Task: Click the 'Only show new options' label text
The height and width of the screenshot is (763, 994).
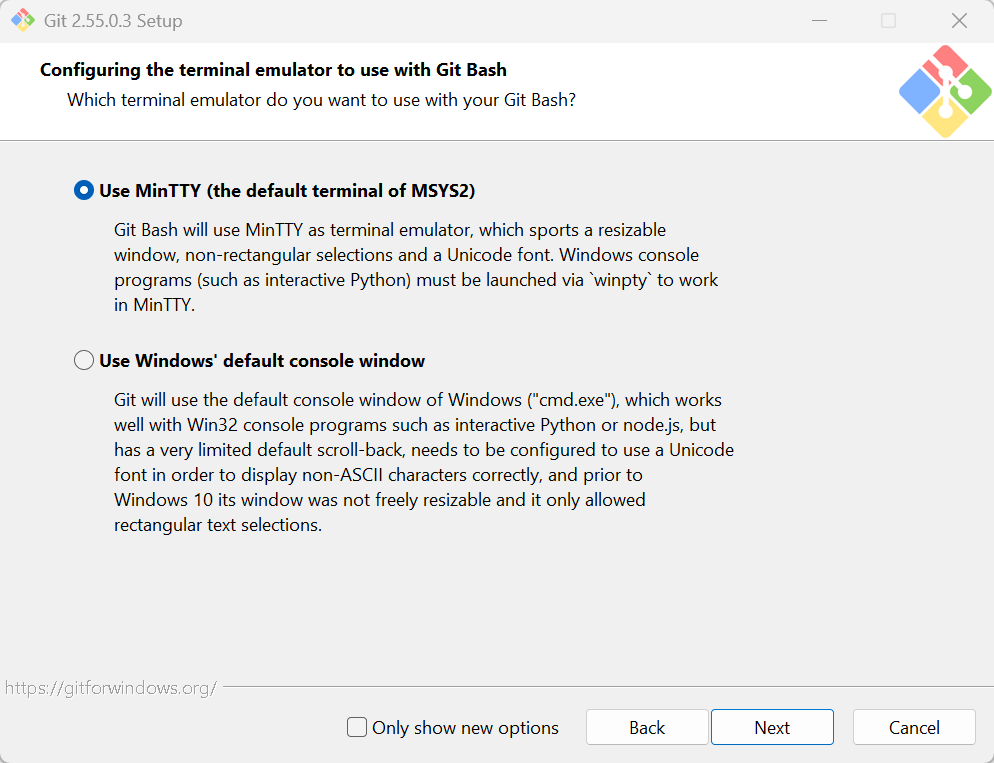Action: coord(465,728)
